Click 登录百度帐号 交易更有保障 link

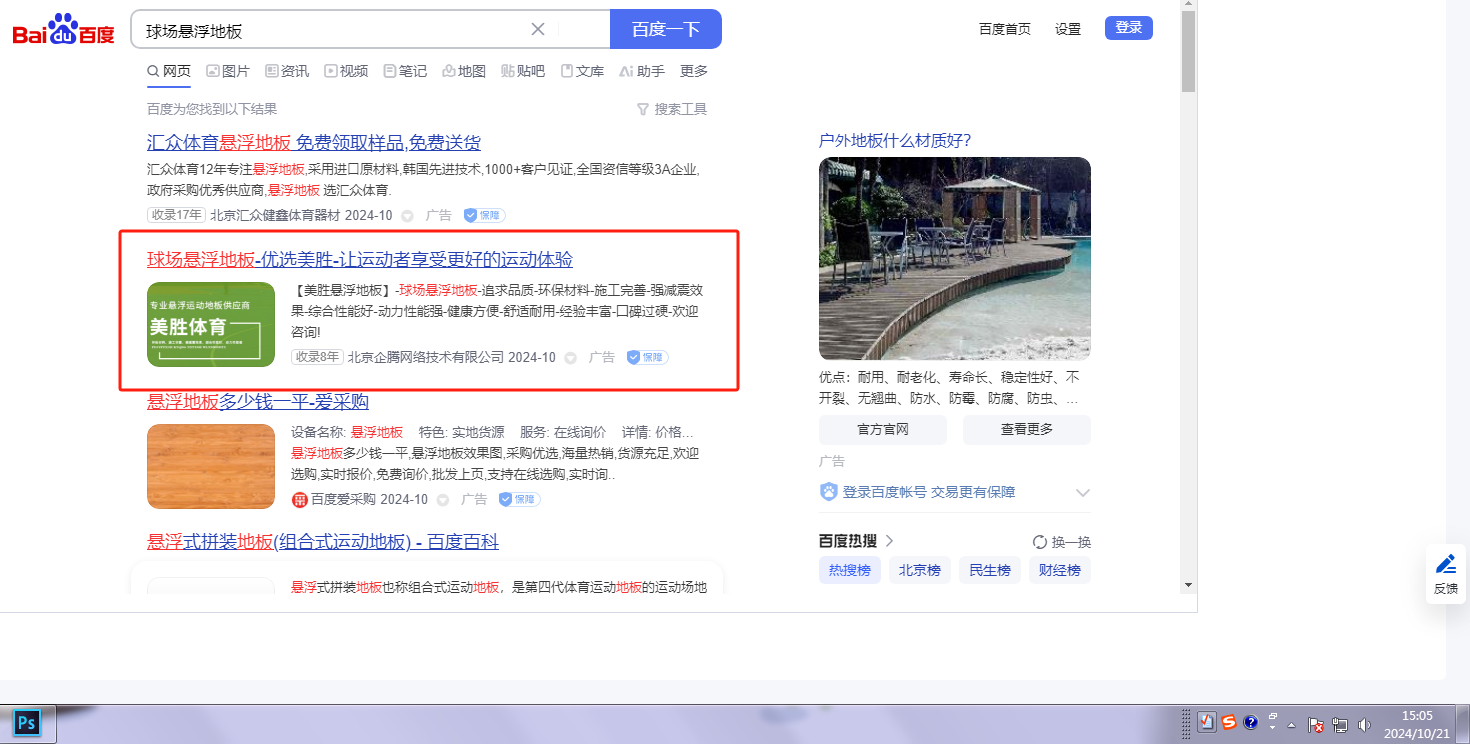(929, 492)
